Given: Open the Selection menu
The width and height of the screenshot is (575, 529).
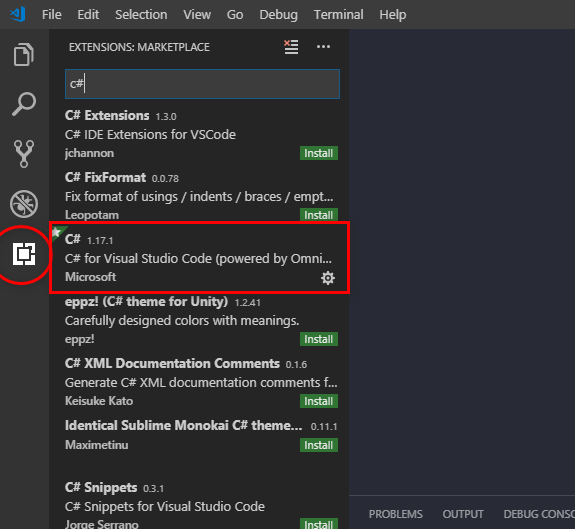Looking at the screenshot, I should click(141, 15).
